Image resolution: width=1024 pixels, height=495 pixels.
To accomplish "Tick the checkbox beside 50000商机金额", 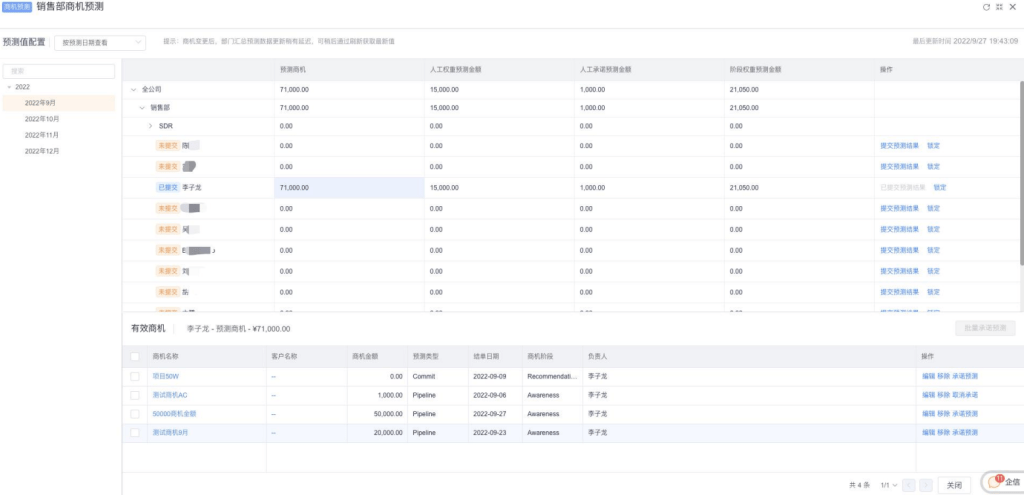I will click(135, 414).
